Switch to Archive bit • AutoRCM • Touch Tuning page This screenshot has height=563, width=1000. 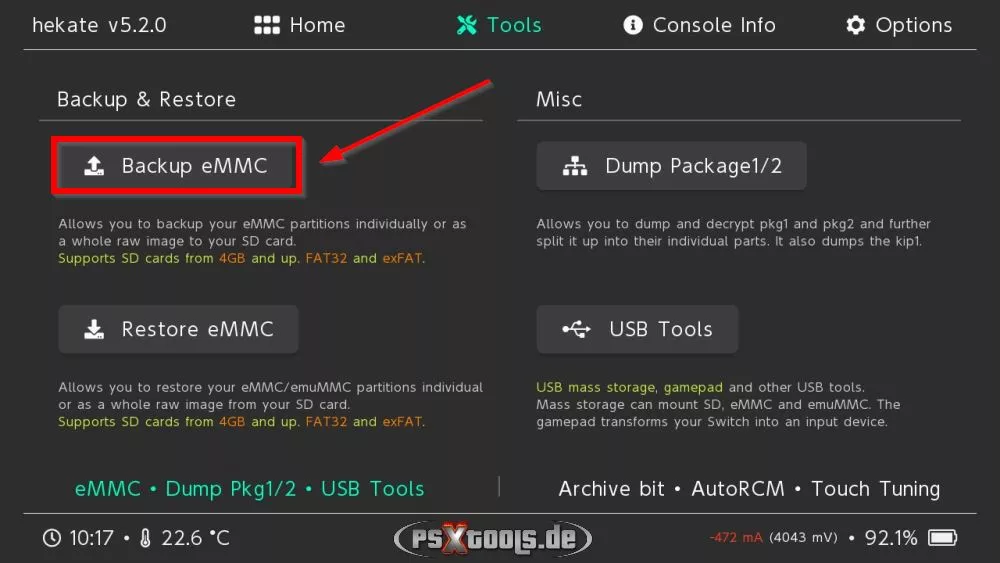click(x=749, y=489)
